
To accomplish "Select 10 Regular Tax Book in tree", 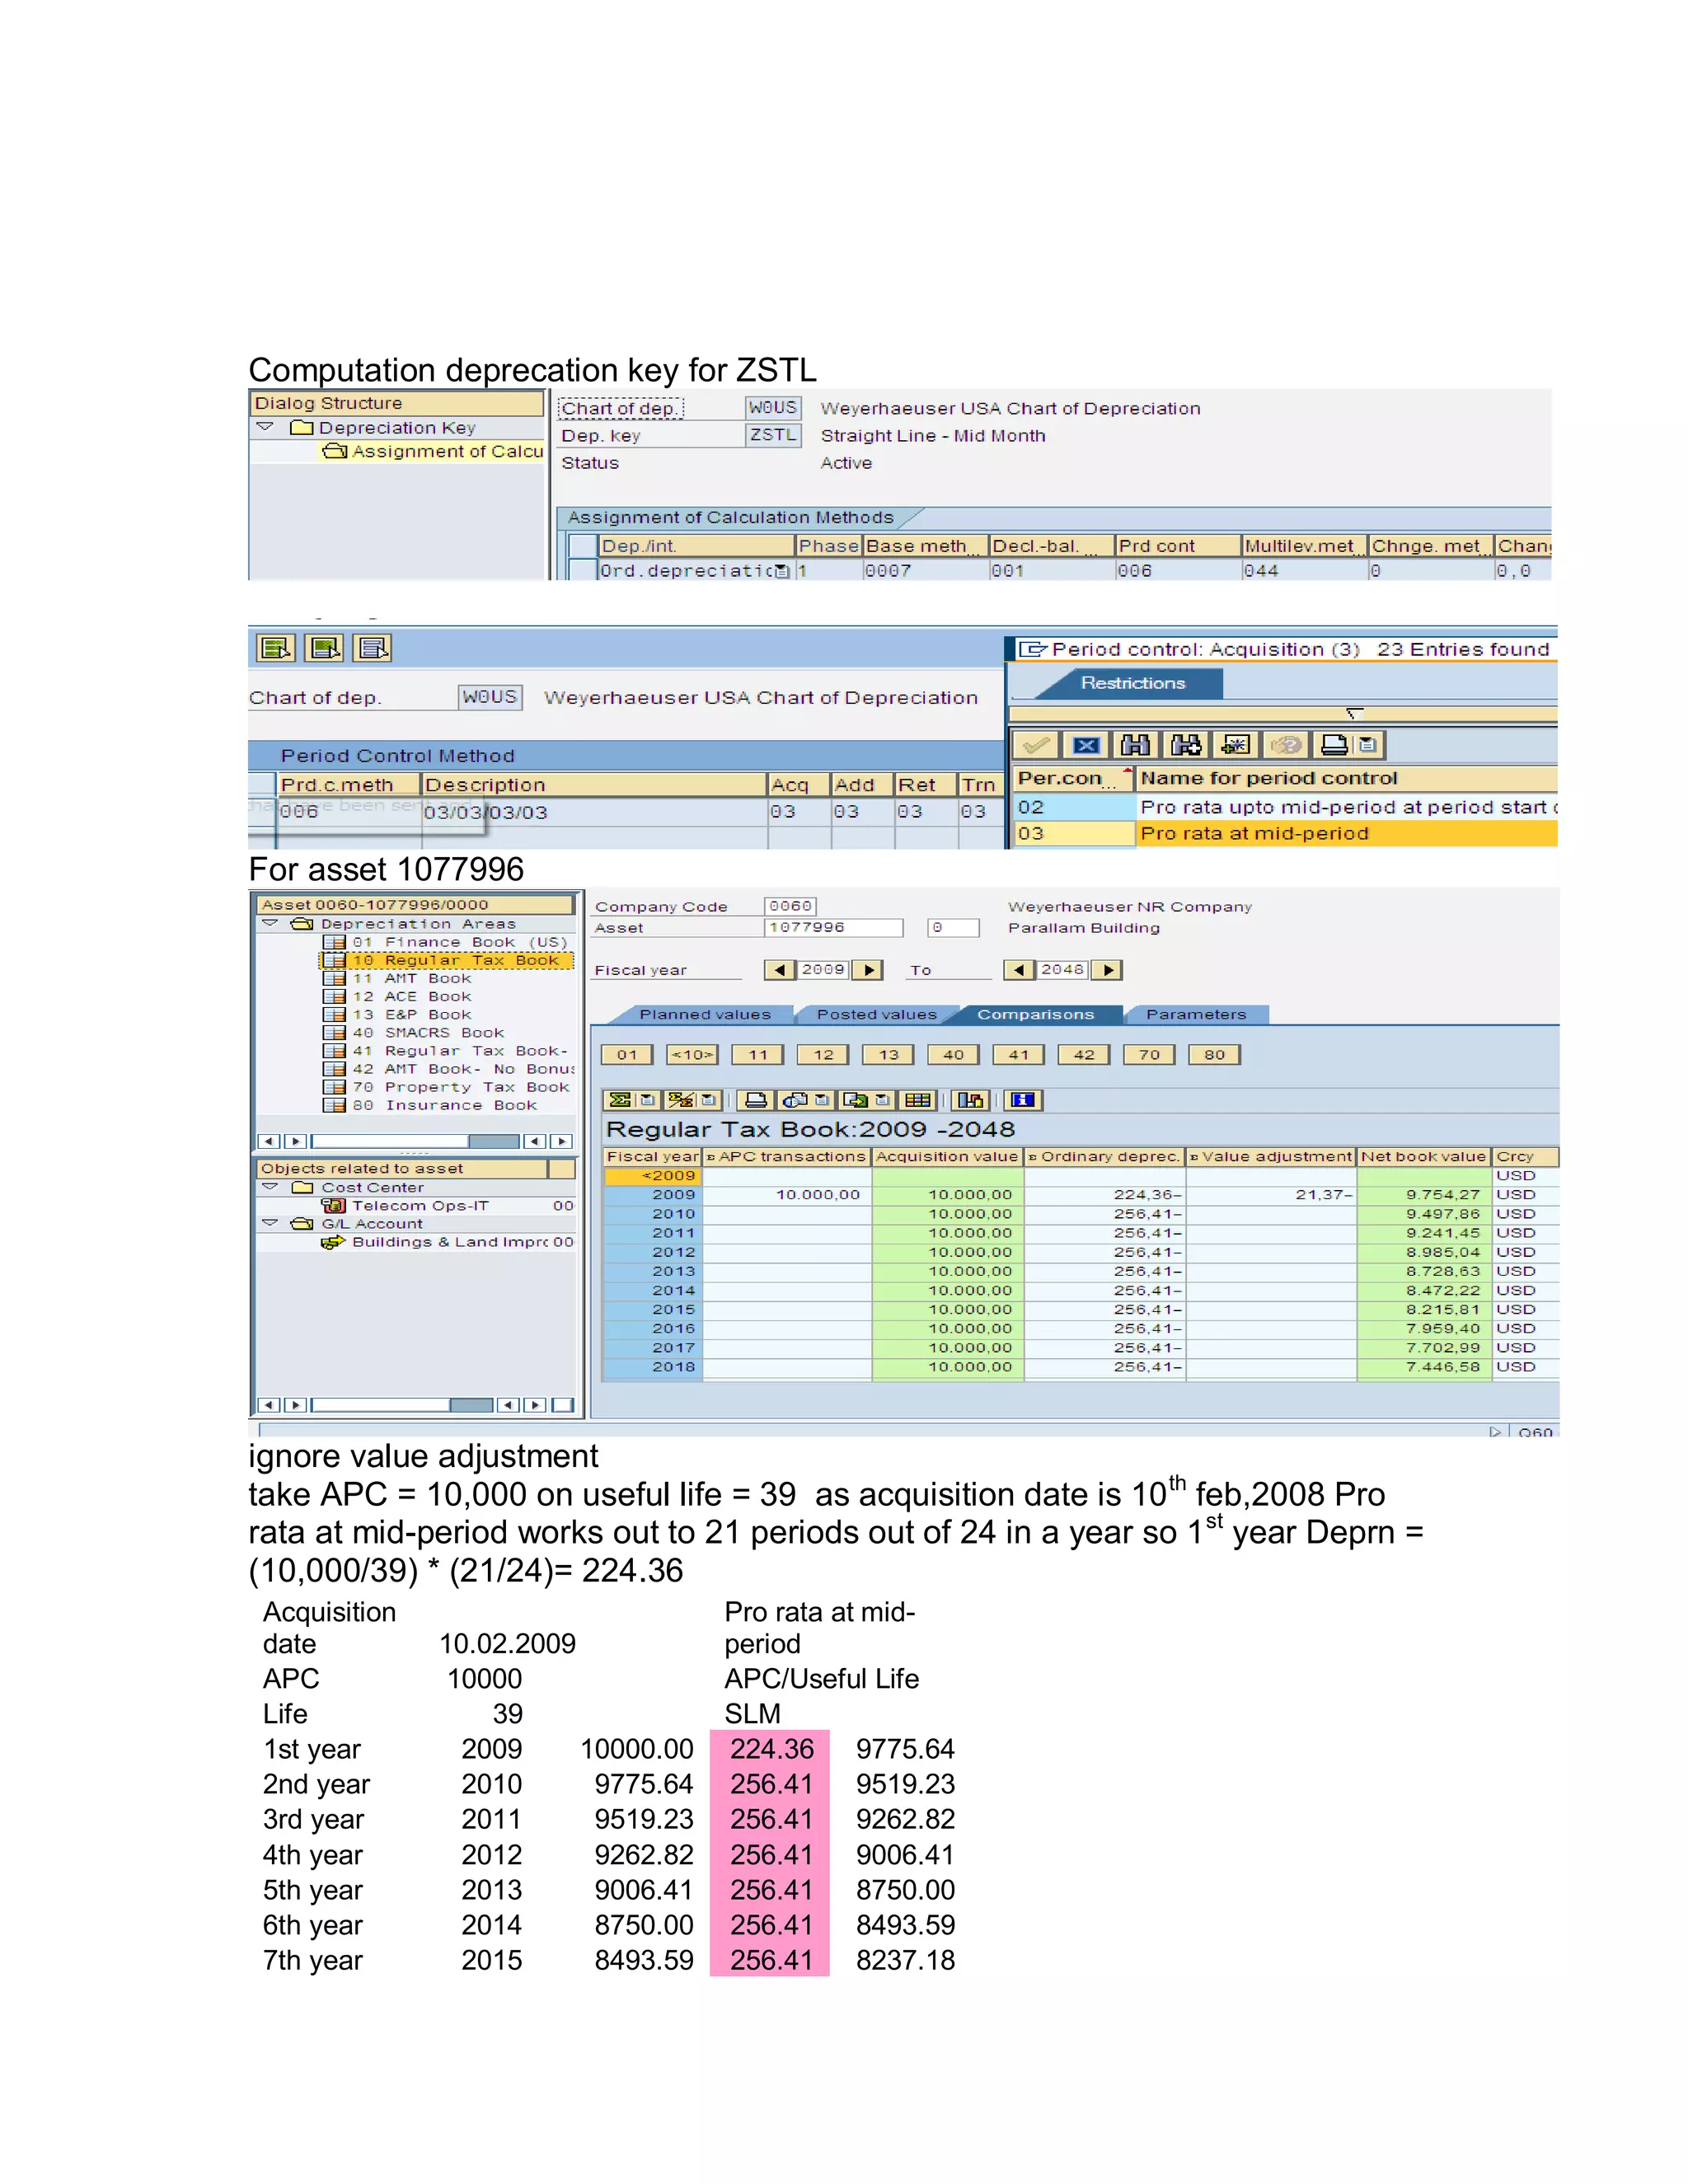I will click(x=446, y=960).
